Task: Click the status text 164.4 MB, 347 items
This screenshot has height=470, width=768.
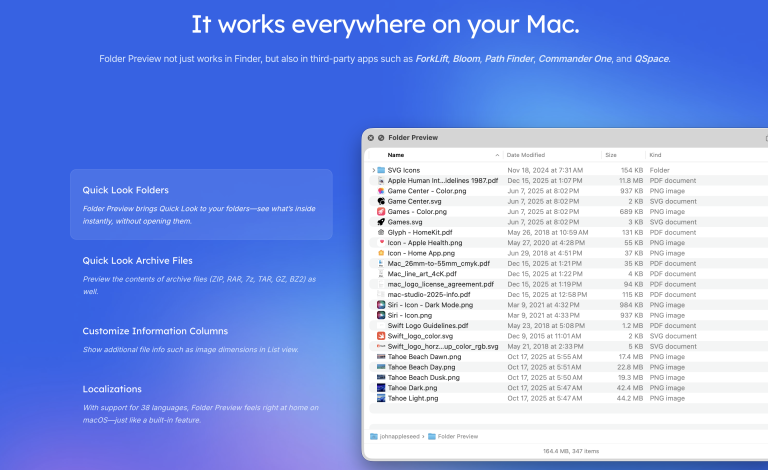Action: [x=571, y=451]
